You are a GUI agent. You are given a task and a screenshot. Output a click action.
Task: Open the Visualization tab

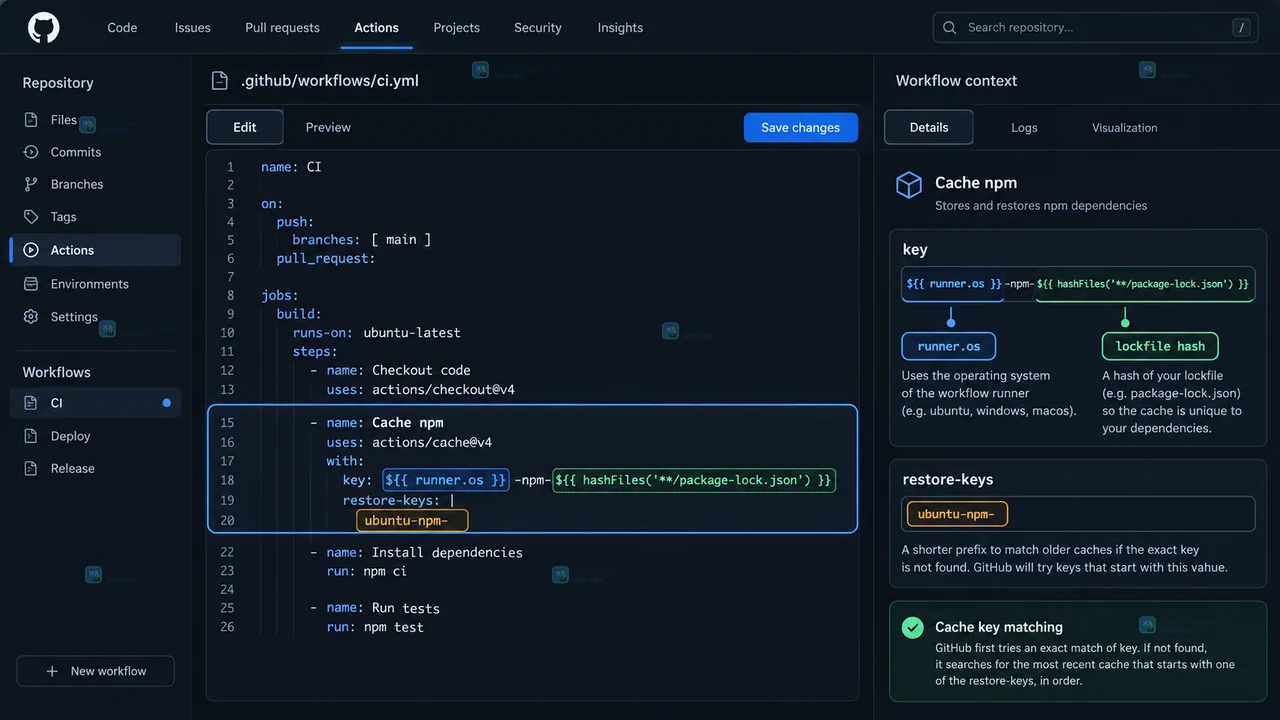[1125, 128]
